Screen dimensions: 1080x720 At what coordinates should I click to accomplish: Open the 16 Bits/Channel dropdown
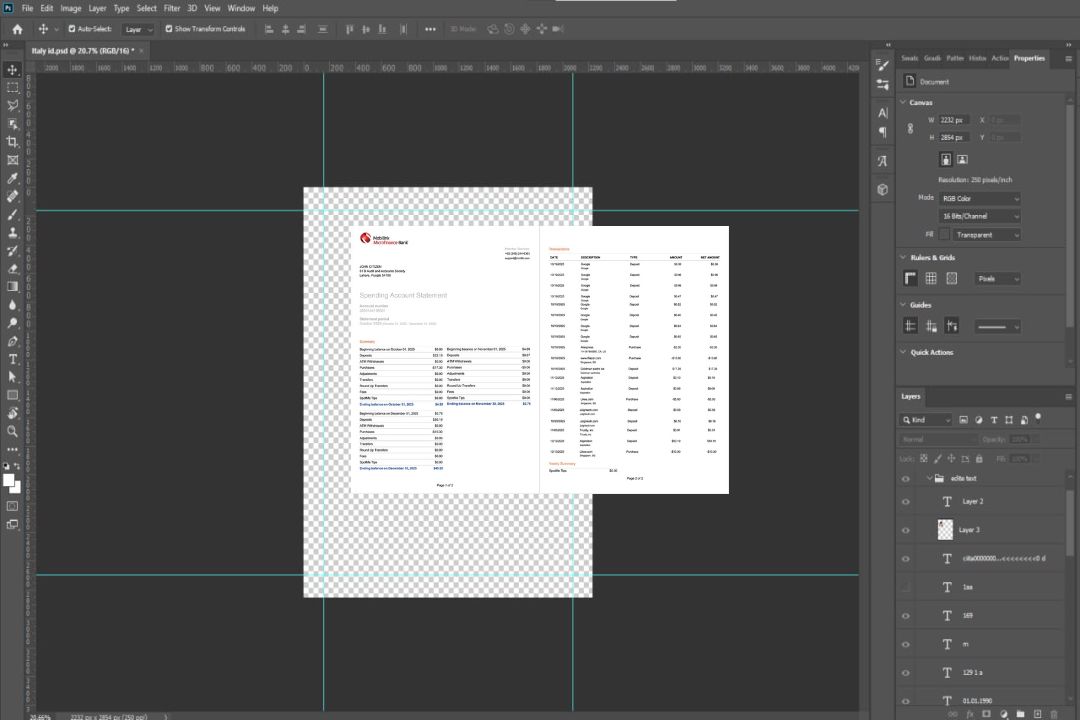(x=980, y=216)
